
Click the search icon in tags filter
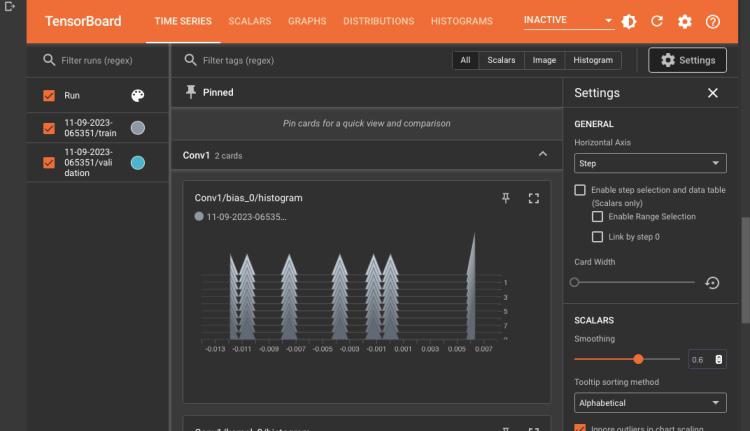(190, 60)
